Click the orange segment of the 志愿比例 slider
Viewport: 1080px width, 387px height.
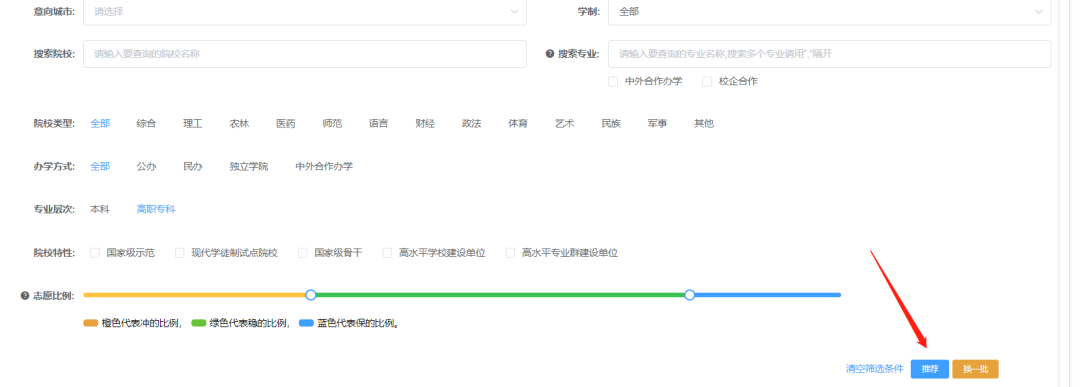click(194, 295)
